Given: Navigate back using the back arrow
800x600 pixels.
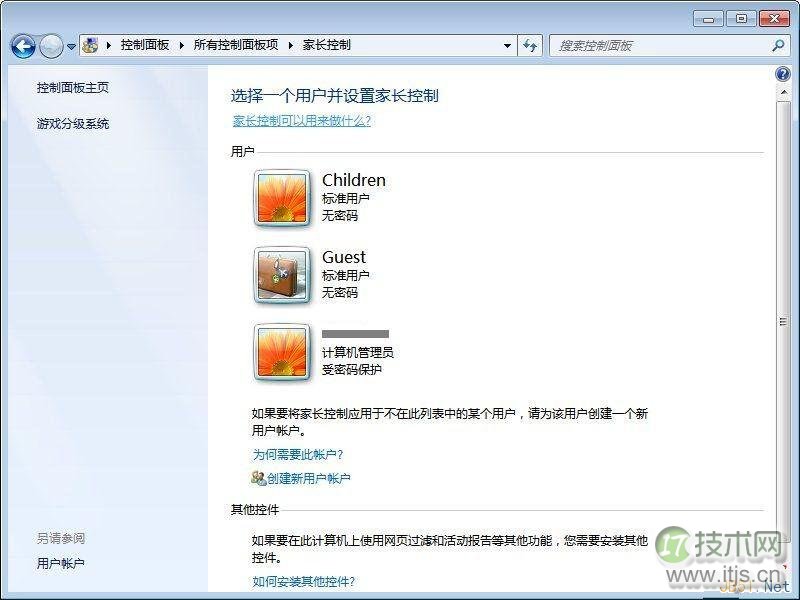Looking at the screenshot, I should pos(22,45).
